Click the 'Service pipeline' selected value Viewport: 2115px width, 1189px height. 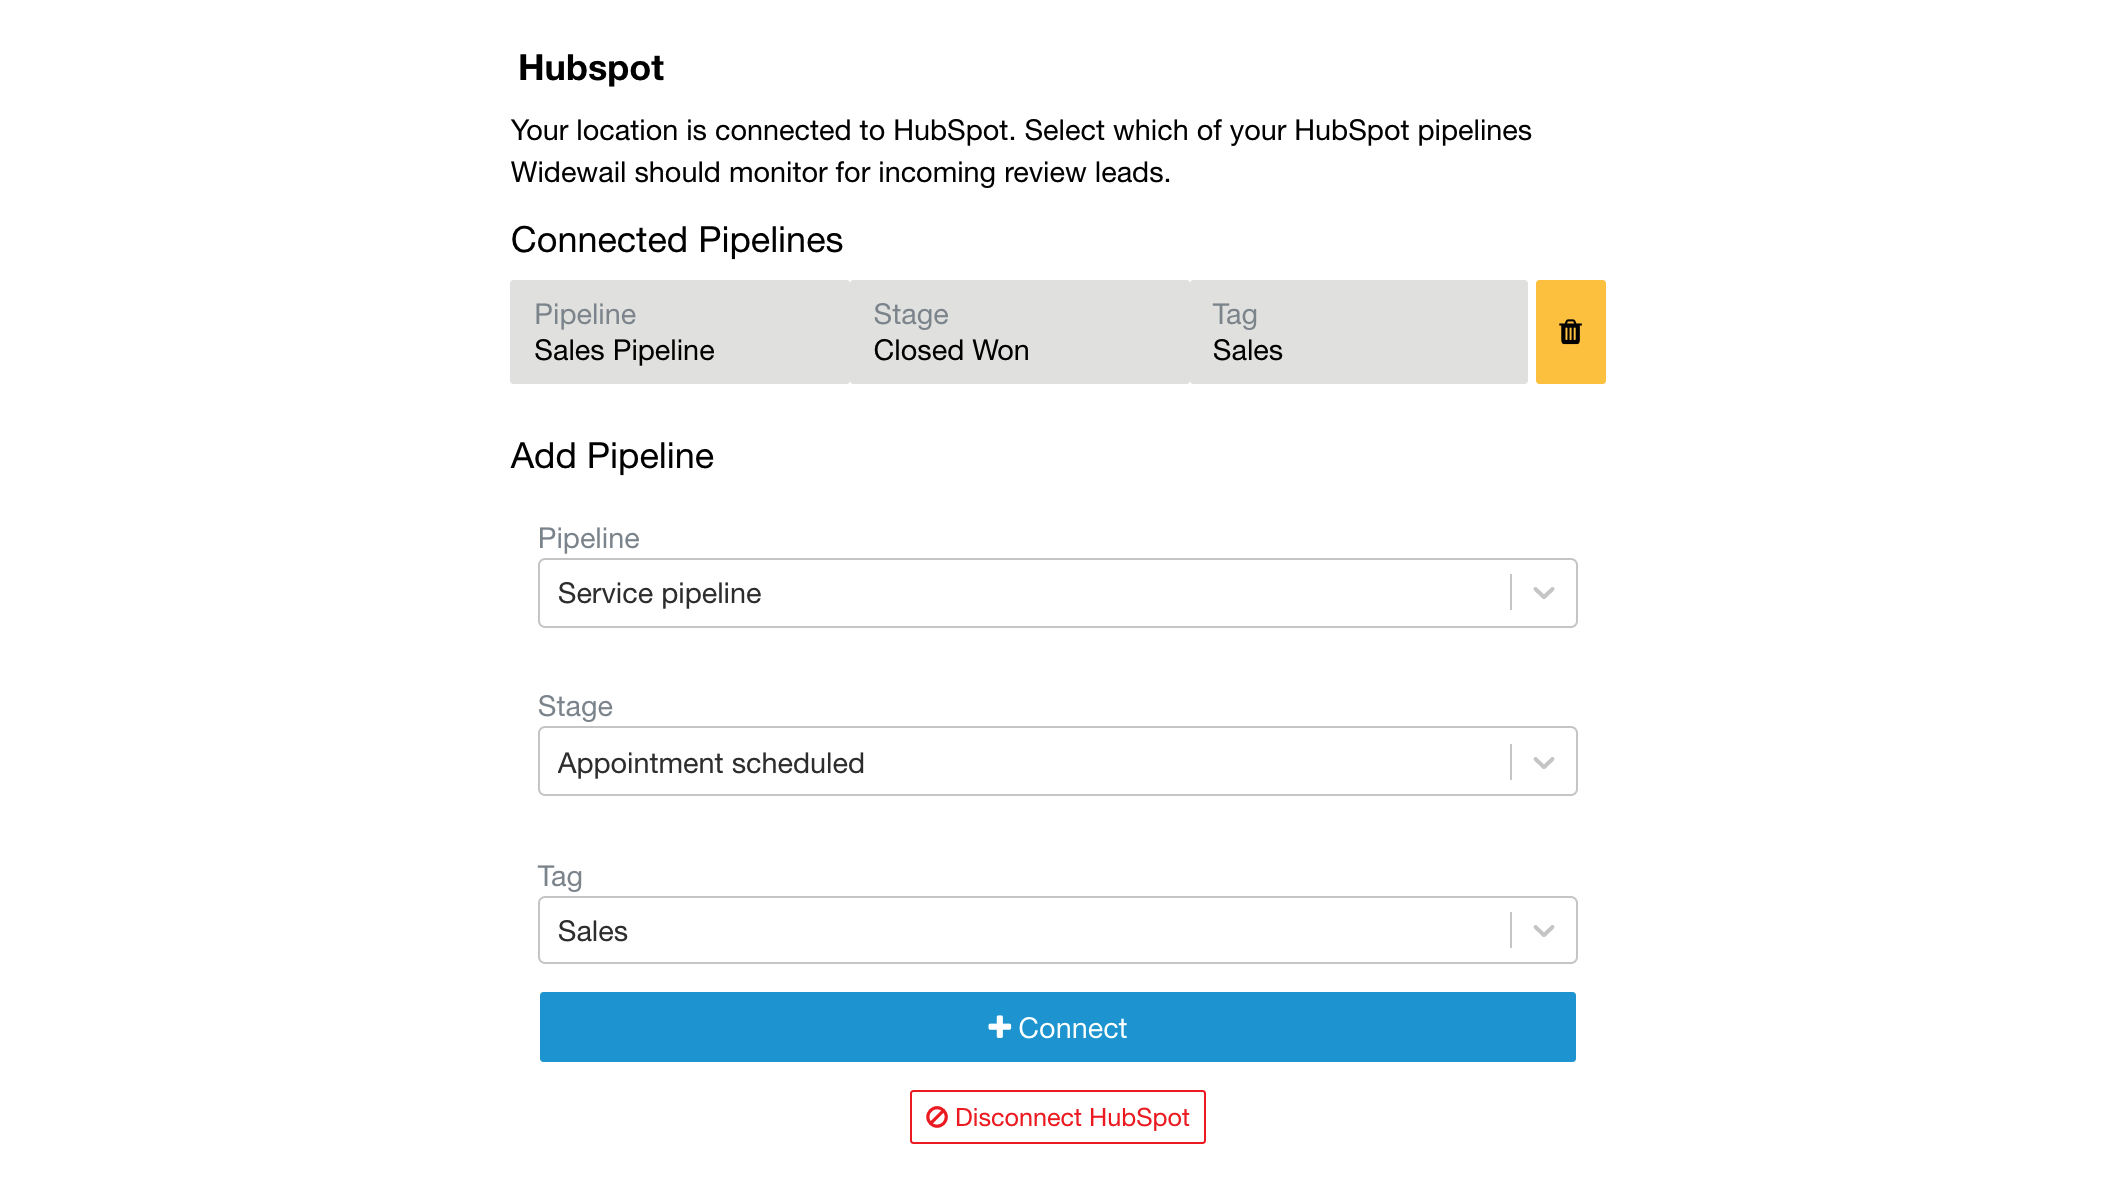click(660, 593)
